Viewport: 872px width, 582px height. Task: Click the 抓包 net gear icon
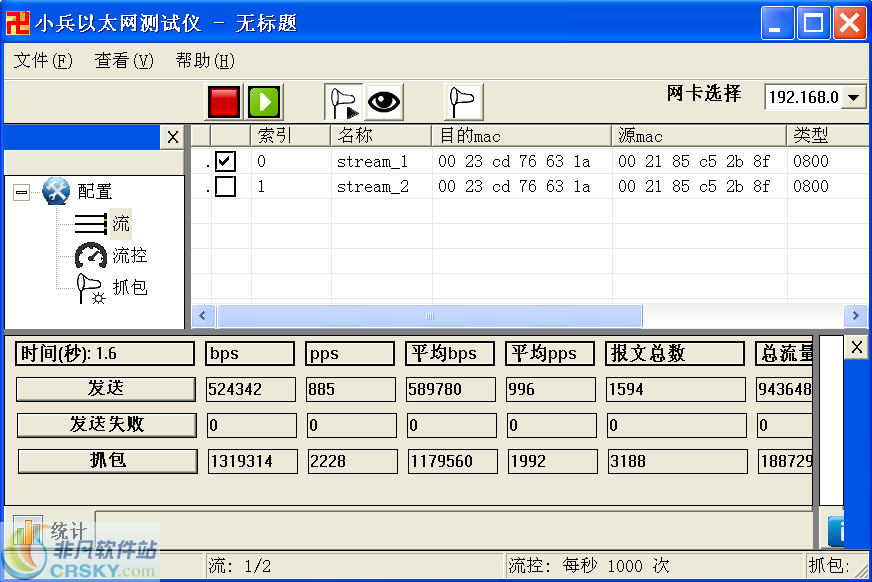coord(91,288)
